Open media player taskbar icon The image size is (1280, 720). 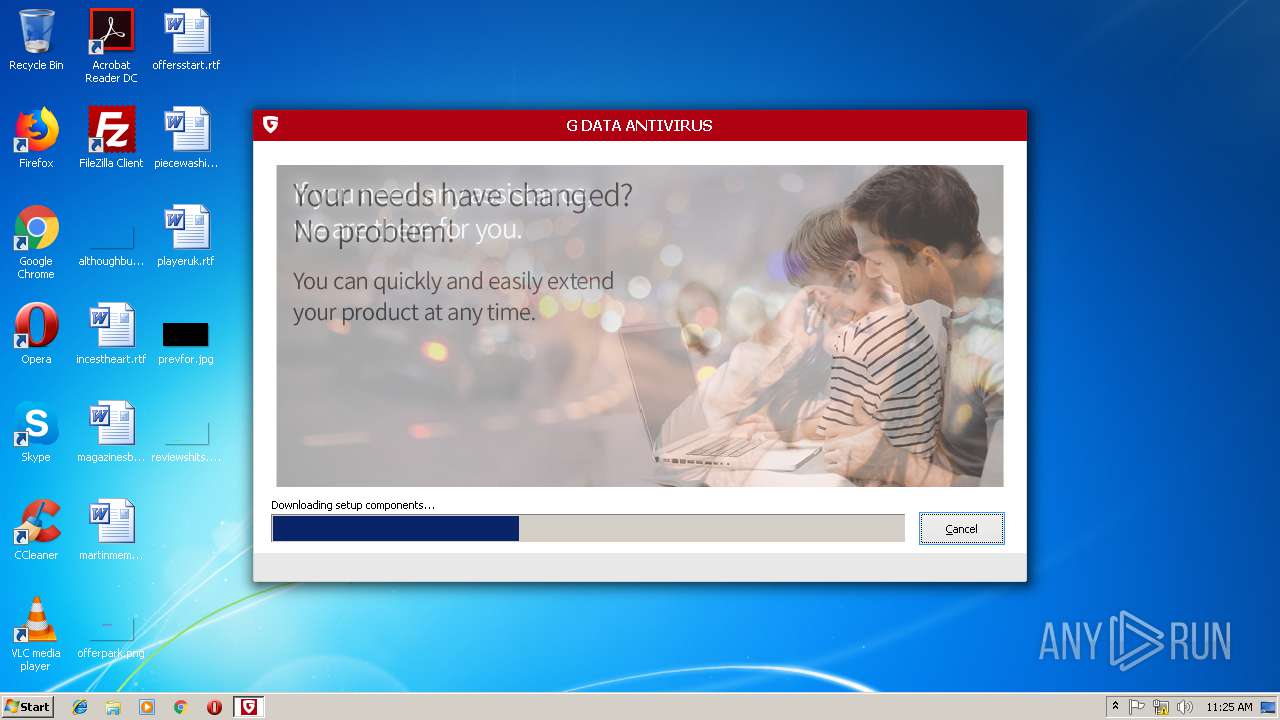point(147,707)
